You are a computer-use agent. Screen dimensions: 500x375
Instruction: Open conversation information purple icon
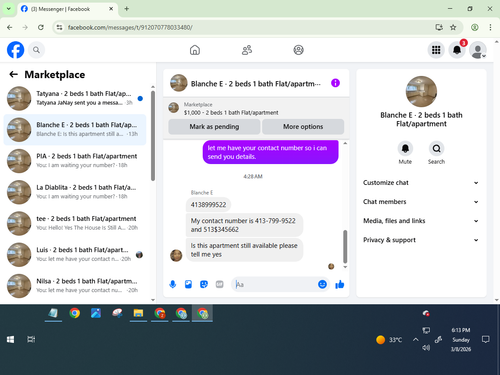point(335,83)
